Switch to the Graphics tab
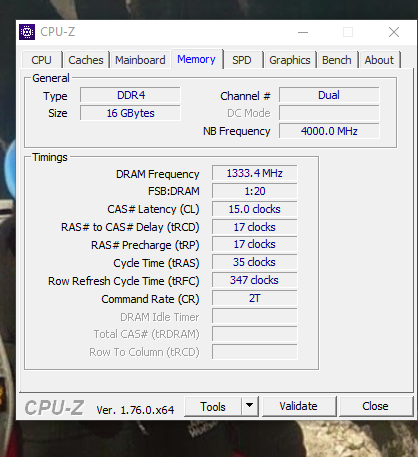The height and width of the screenshot is (457, 418). pos(290,60)
